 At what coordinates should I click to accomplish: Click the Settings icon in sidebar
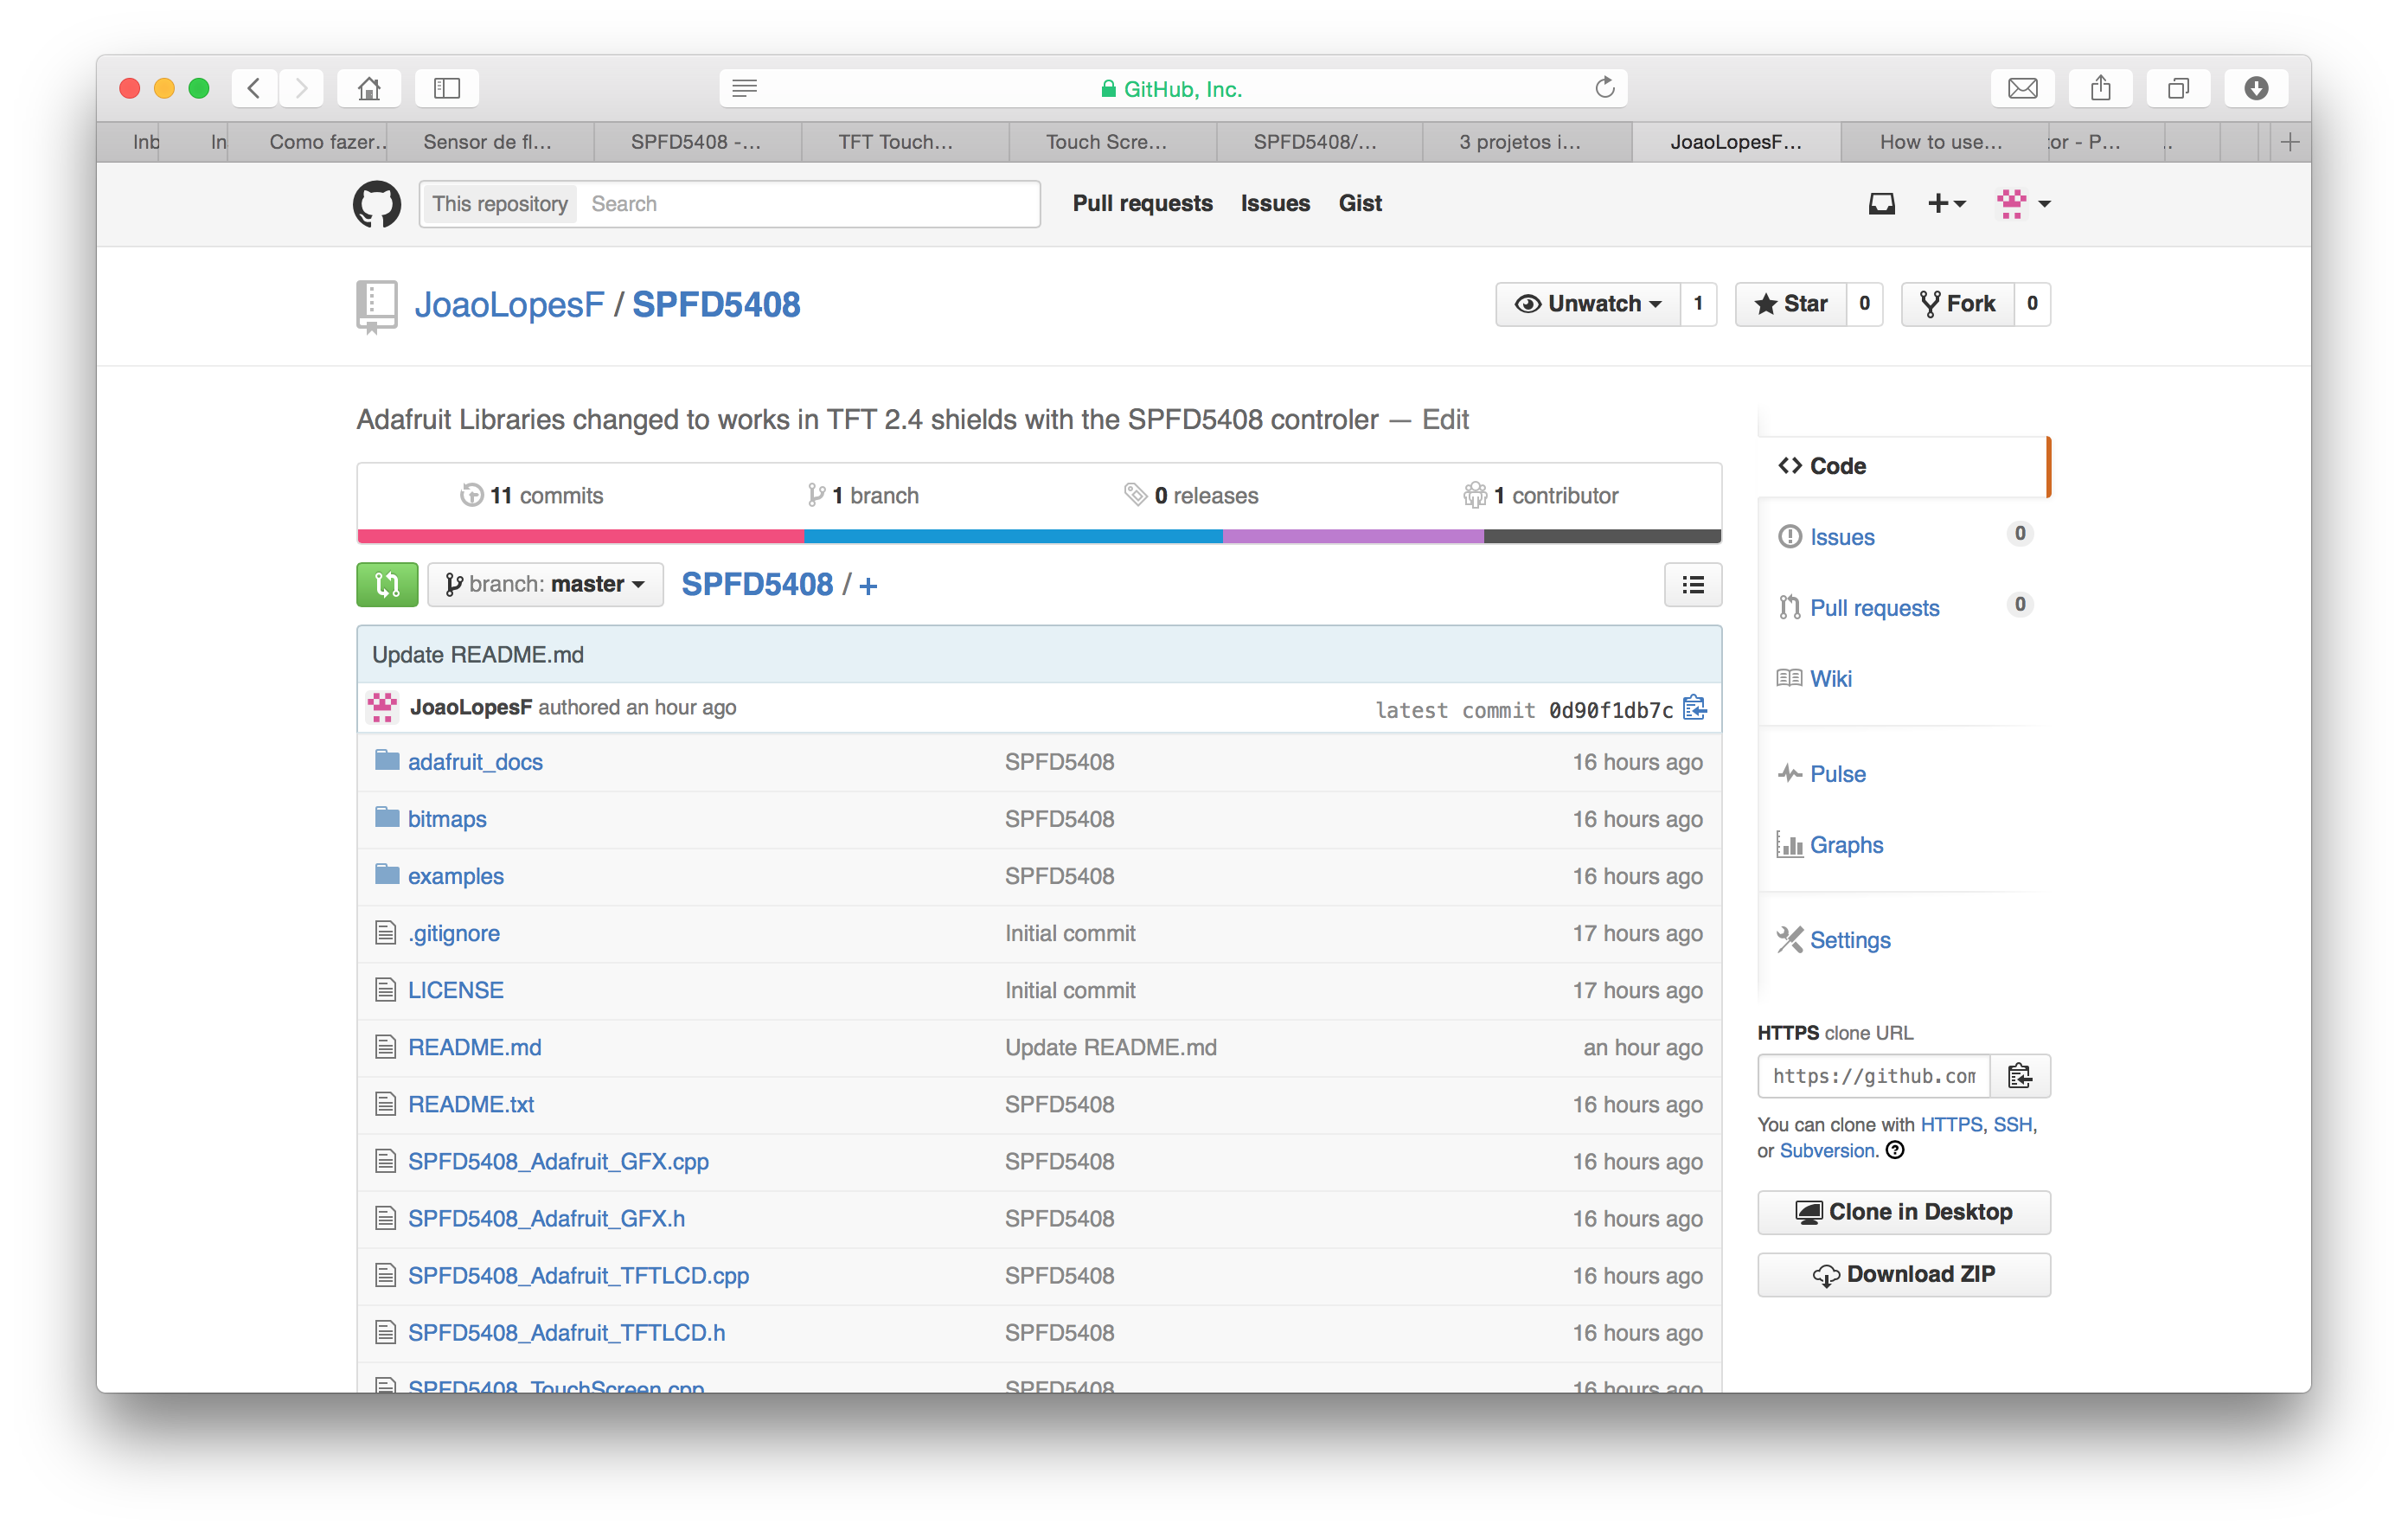(x=1787, y=939)
